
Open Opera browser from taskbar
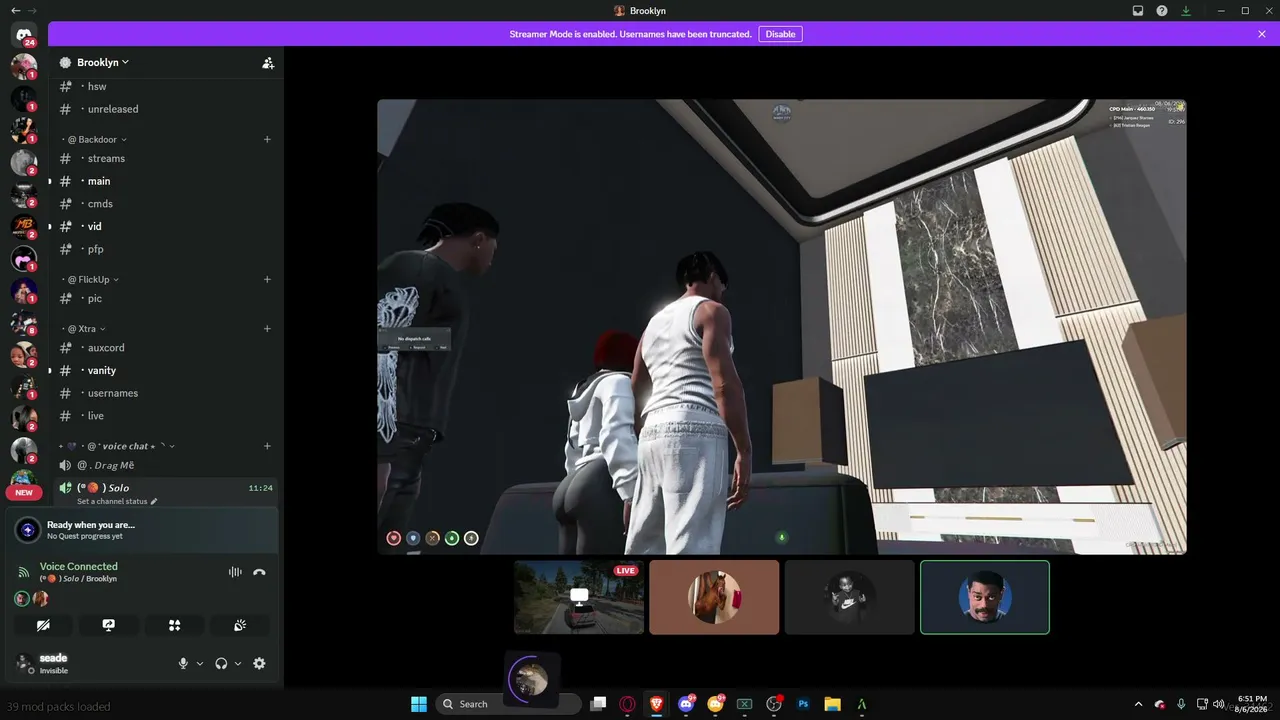[x=627, y=704]
